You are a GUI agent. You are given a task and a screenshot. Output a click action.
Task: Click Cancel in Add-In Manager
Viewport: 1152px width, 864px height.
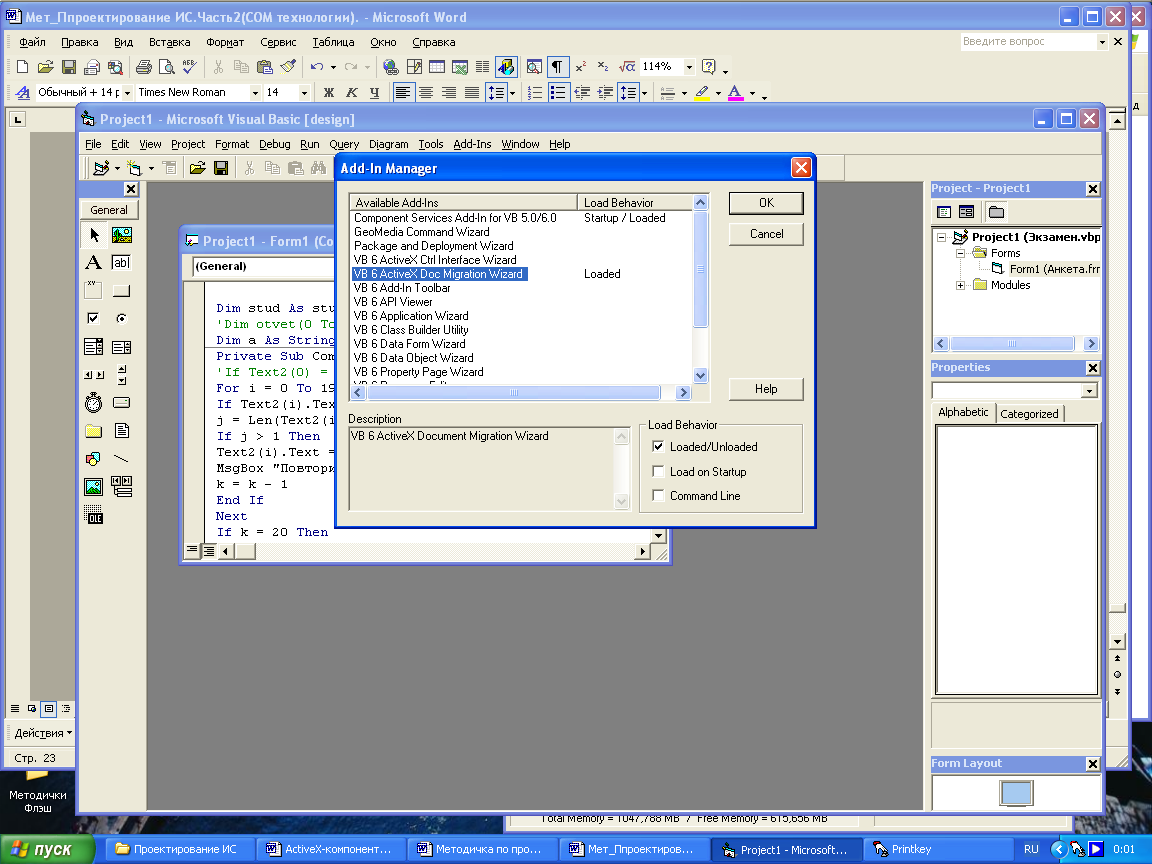click(766, 234)
